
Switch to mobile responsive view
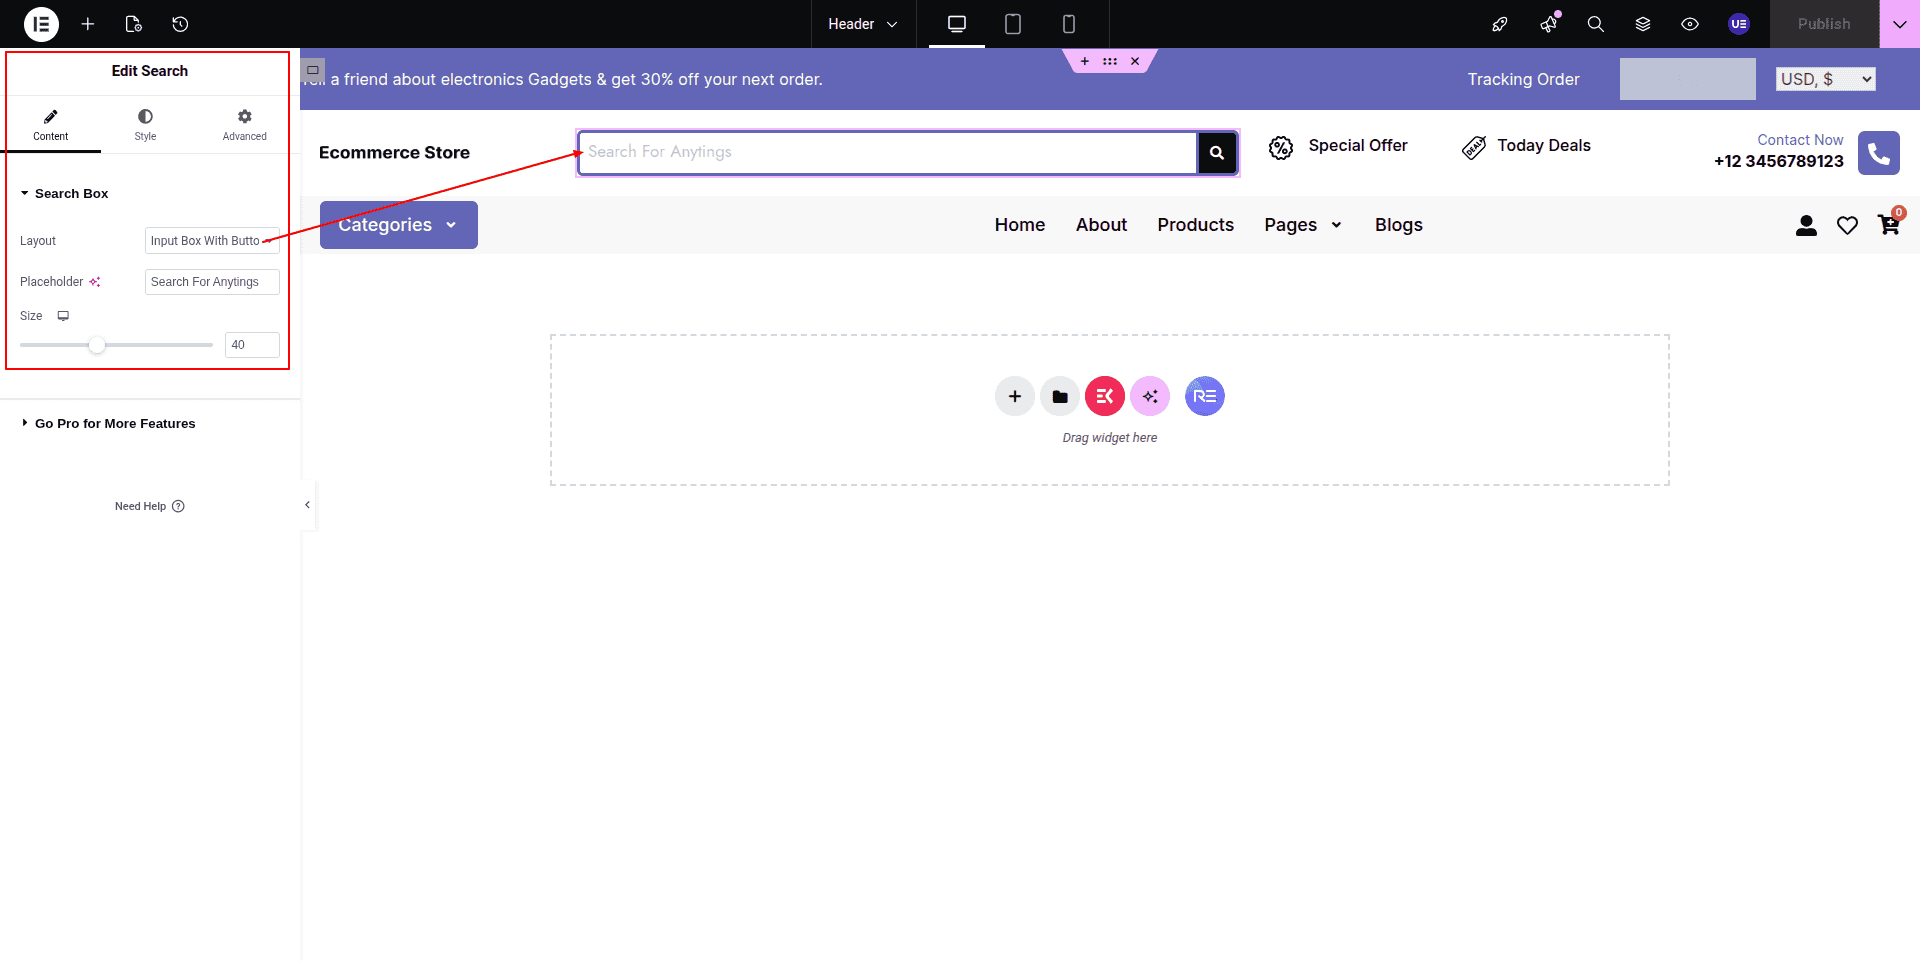[1068, 24]
